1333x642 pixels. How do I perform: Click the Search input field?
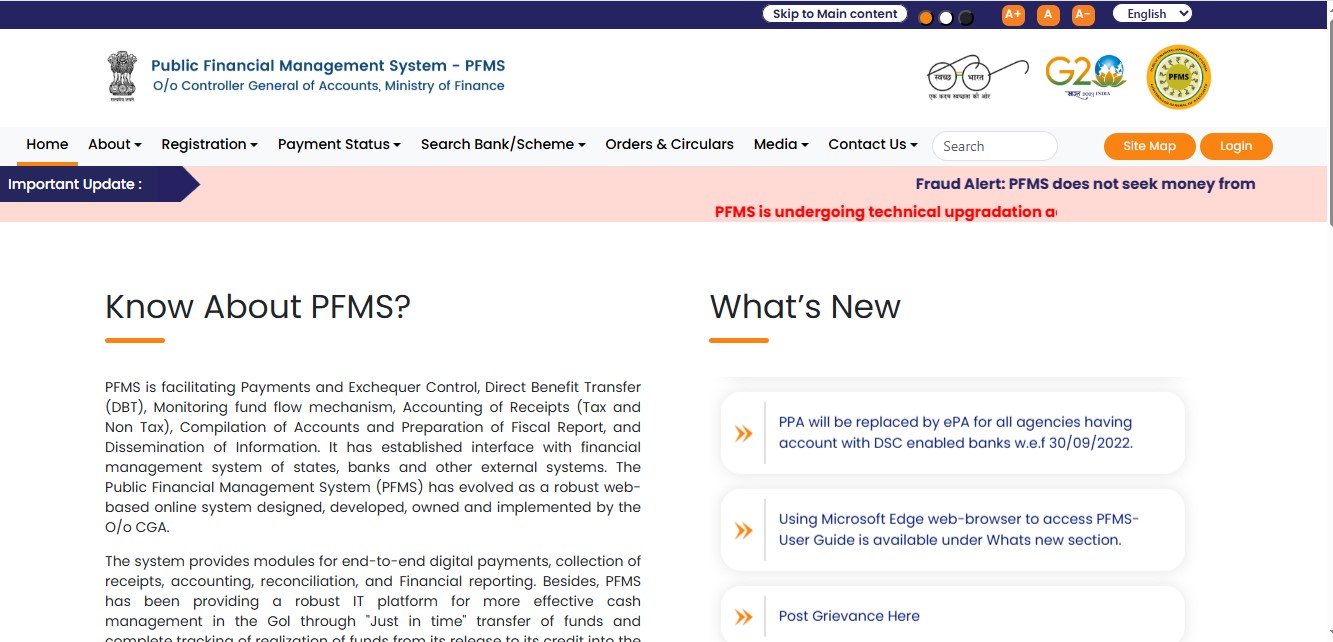[x=995, y=146]
